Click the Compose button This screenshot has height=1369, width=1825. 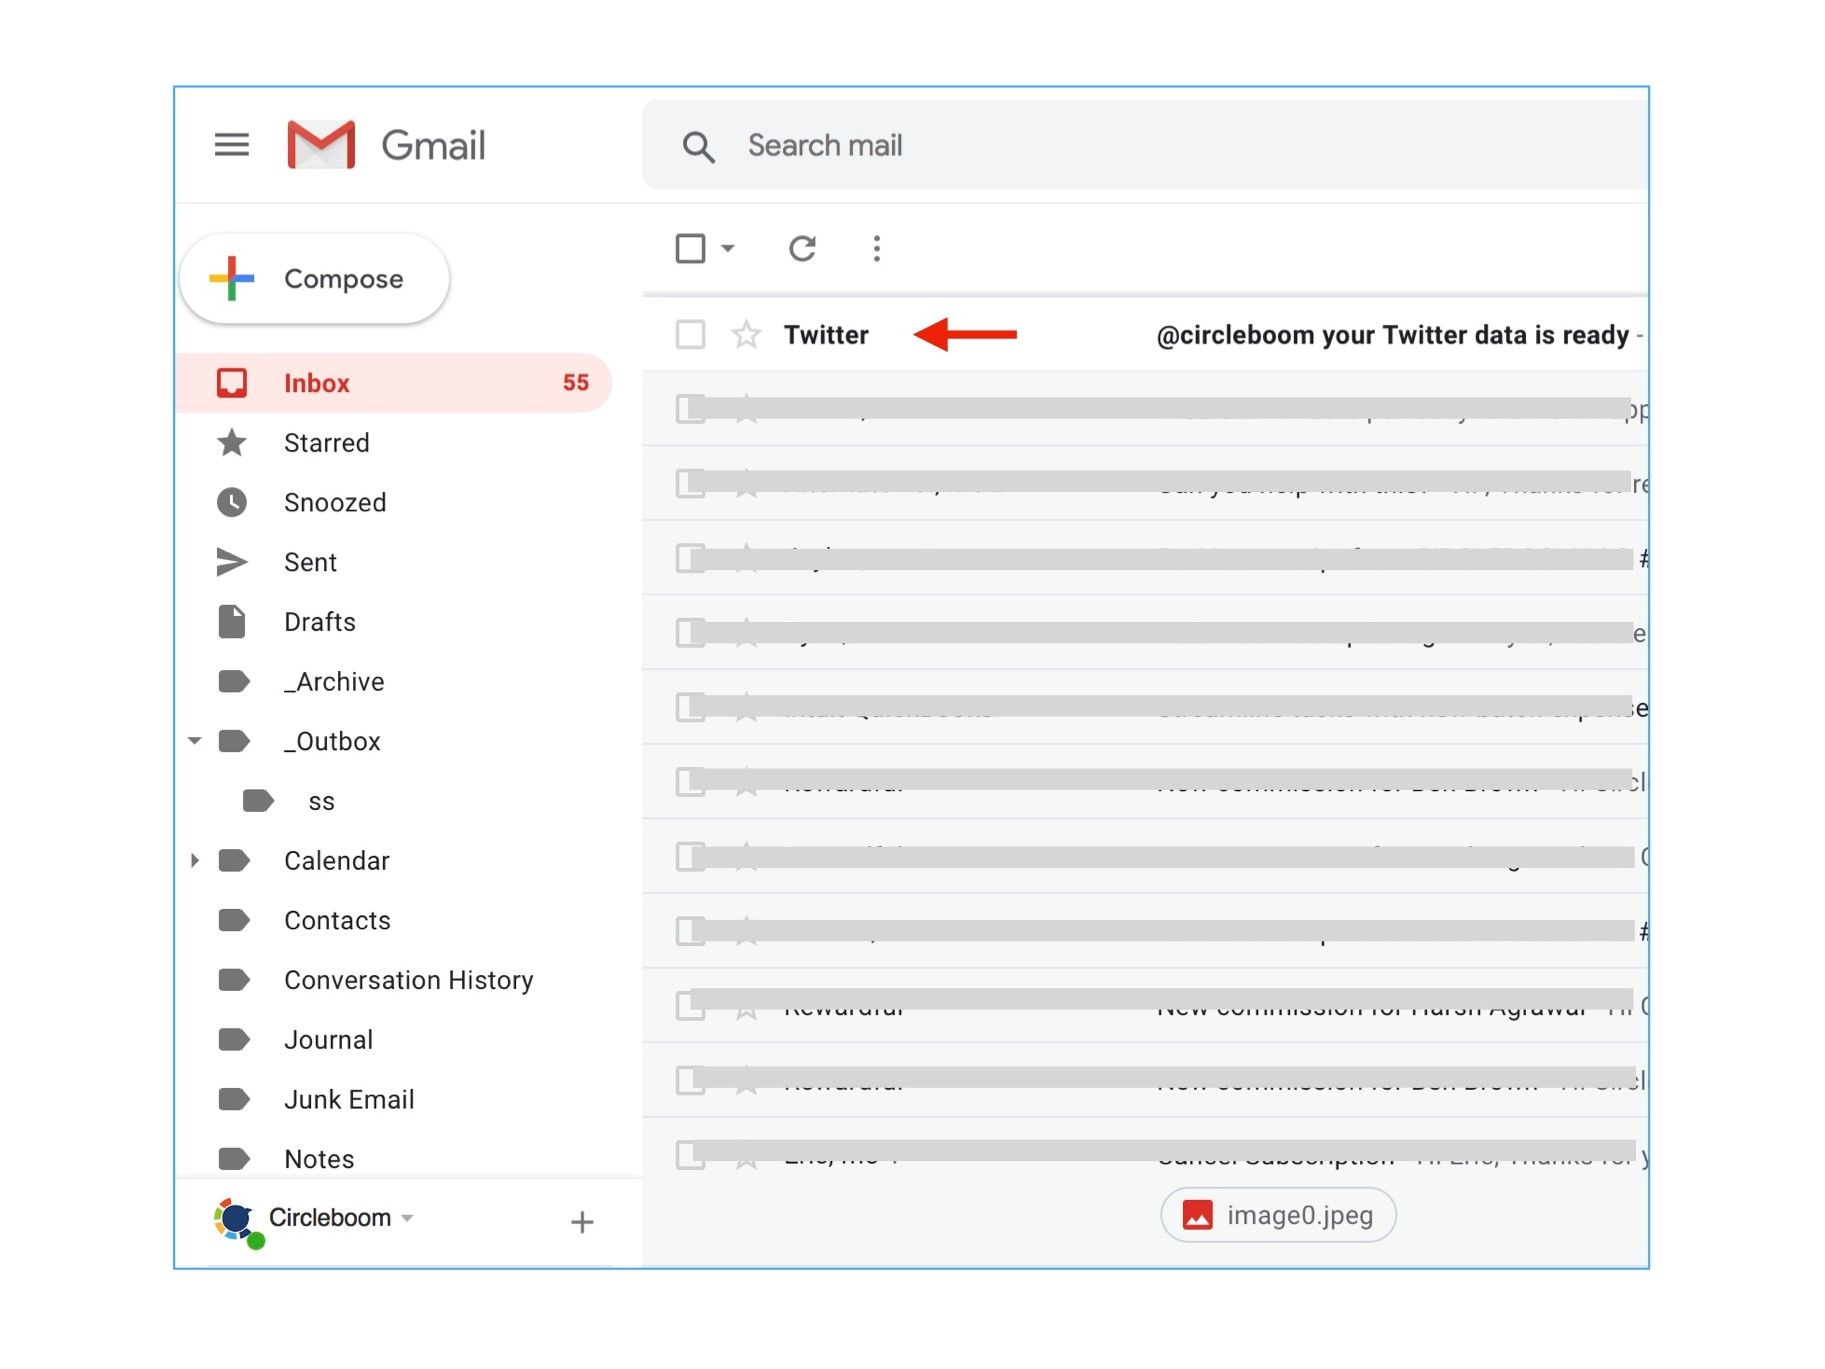pos(313,279)
